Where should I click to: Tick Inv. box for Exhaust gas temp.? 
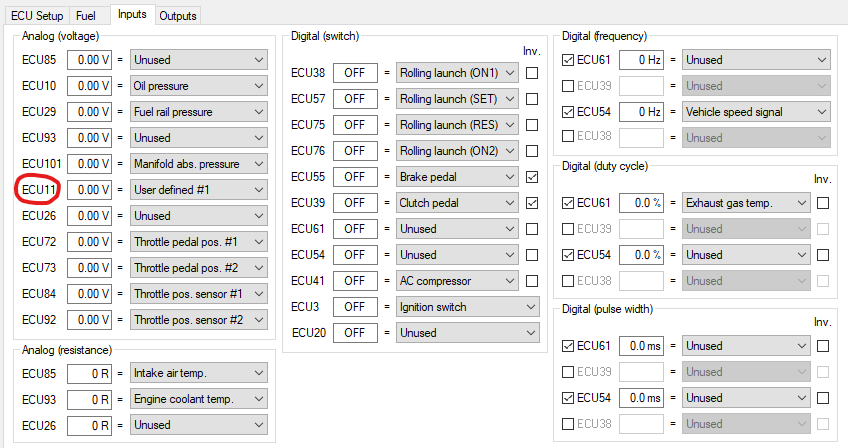click(x=823, y=203)
